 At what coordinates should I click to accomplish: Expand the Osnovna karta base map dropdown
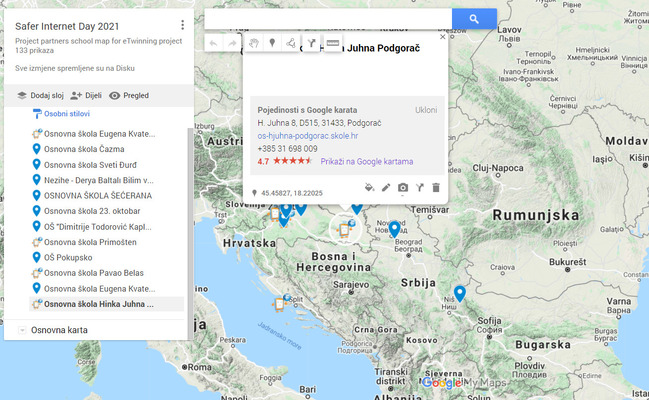tap(22, 330)
